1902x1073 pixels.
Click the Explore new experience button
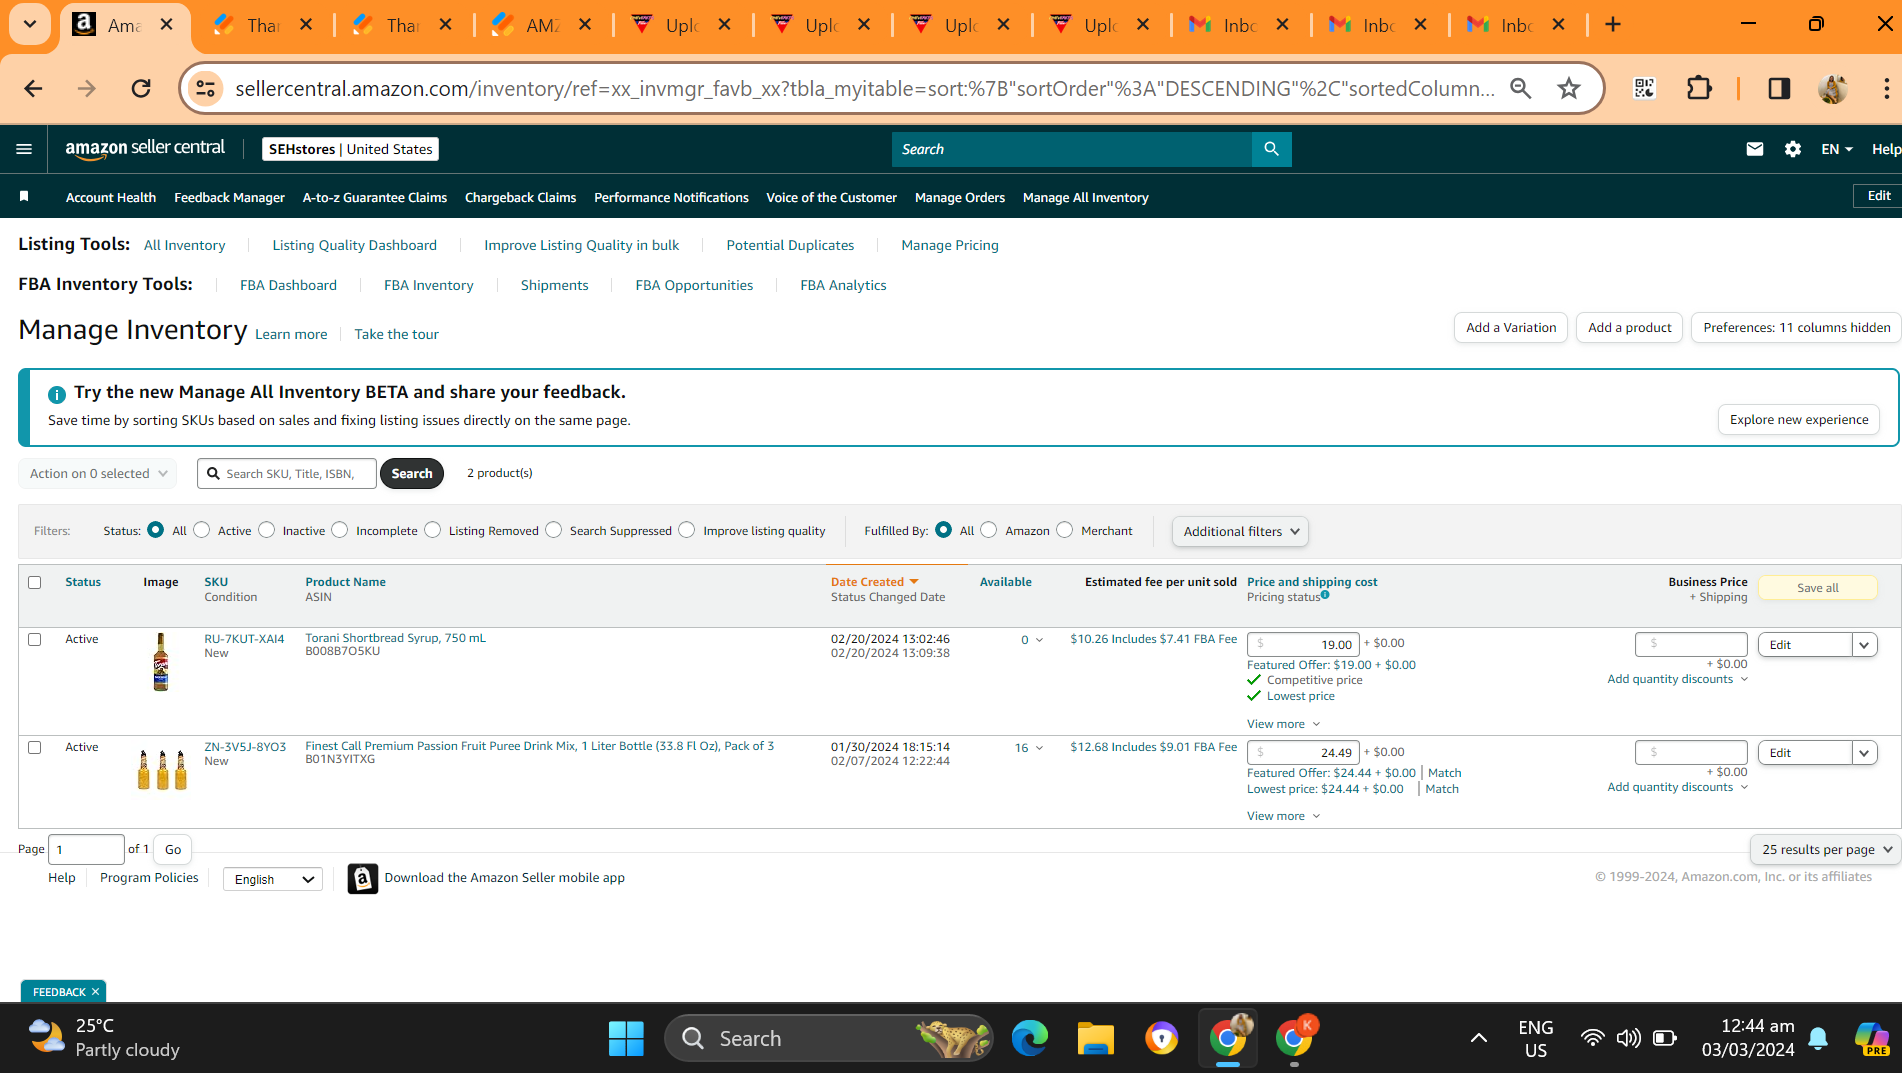(1798, 420)
